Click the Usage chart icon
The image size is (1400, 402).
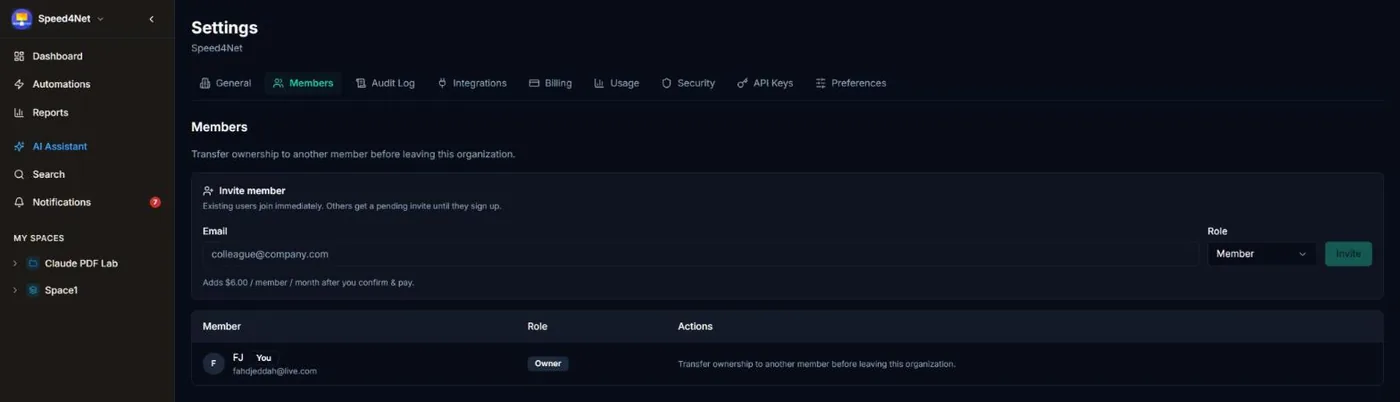(x=599, y=83)
